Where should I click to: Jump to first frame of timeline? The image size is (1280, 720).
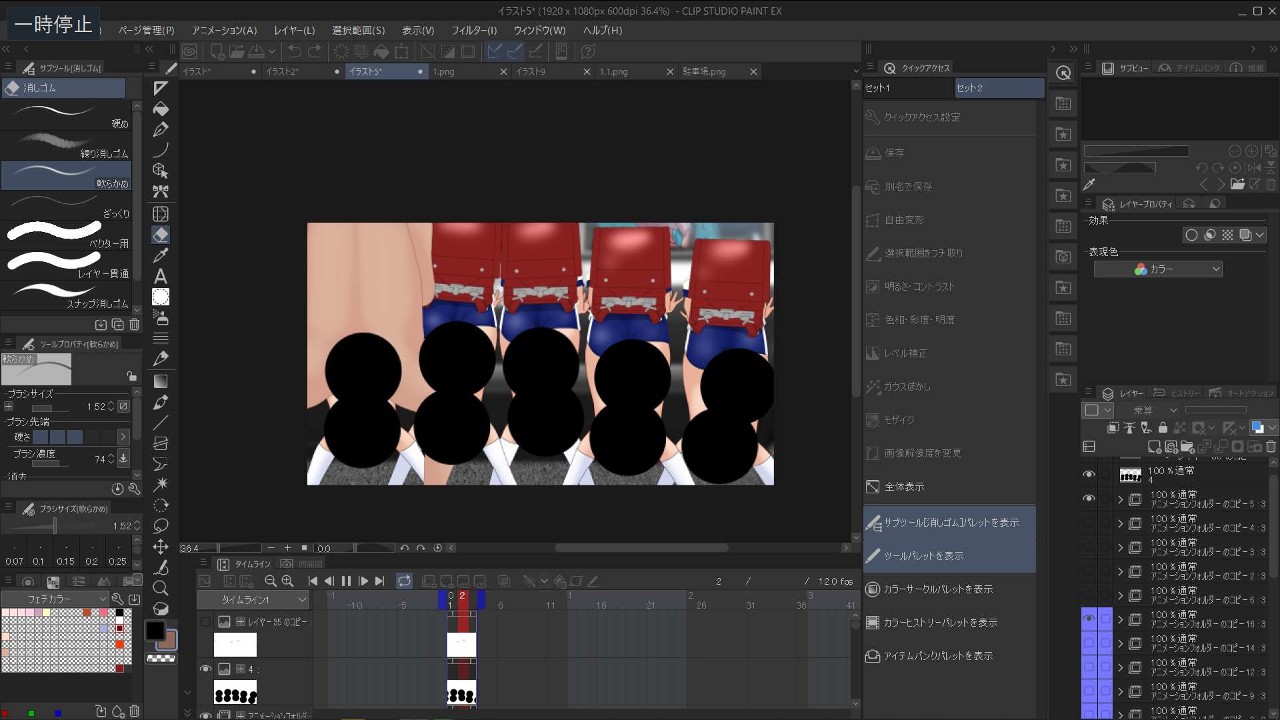pos(313,581)
